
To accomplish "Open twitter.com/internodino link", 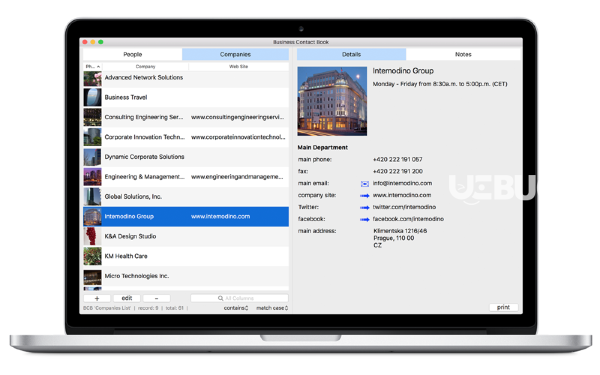I will pyautogui.click(x=404, y=207).
